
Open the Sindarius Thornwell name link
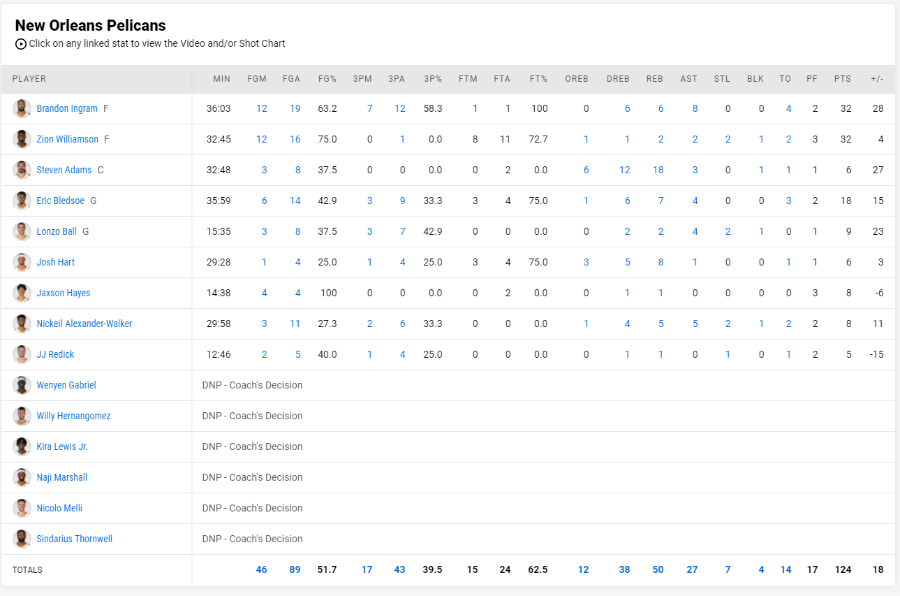(x=75, y=539)
